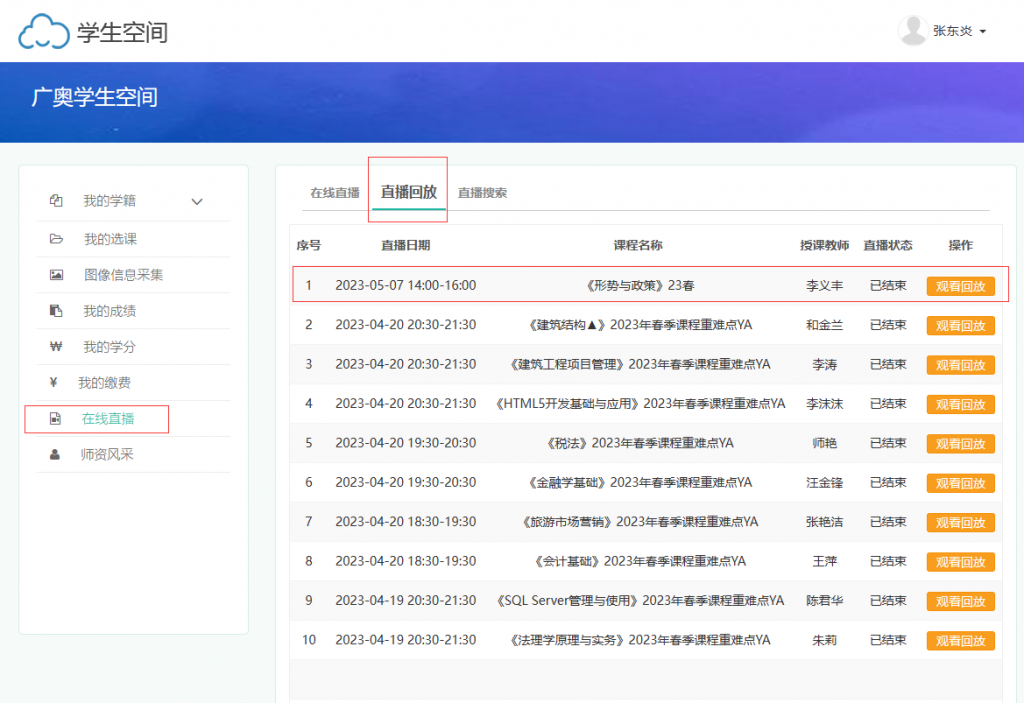The width and height of the screenshot is (1024, 703).
Task: Click the 直播日期 column header
Action: [x=406, y=246]
